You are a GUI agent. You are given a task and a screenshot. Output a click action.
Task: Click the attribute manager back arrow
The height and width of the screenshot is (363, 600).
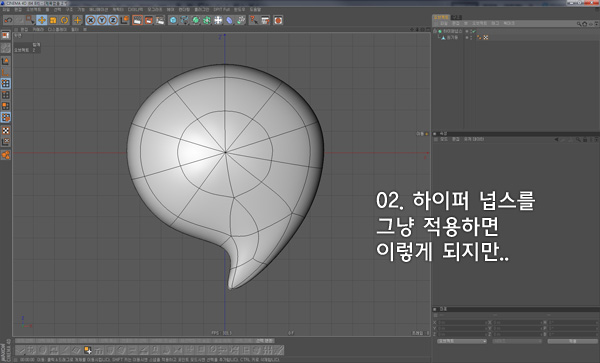(x=556, y=140)
